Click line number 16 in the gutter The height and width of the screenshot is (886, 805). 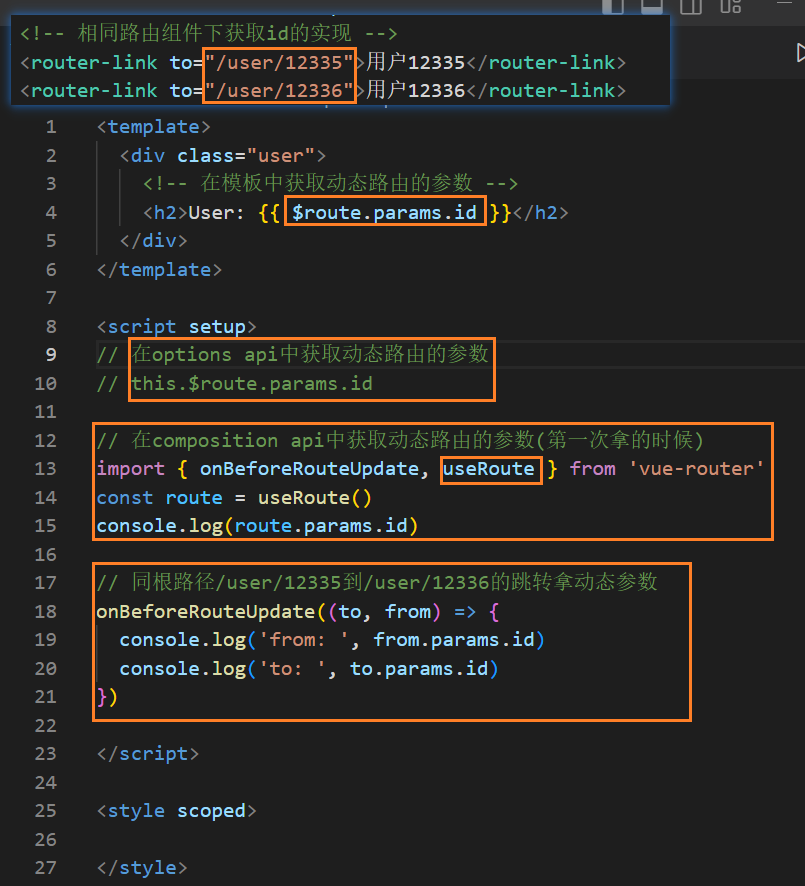click(x=45, y=554)
